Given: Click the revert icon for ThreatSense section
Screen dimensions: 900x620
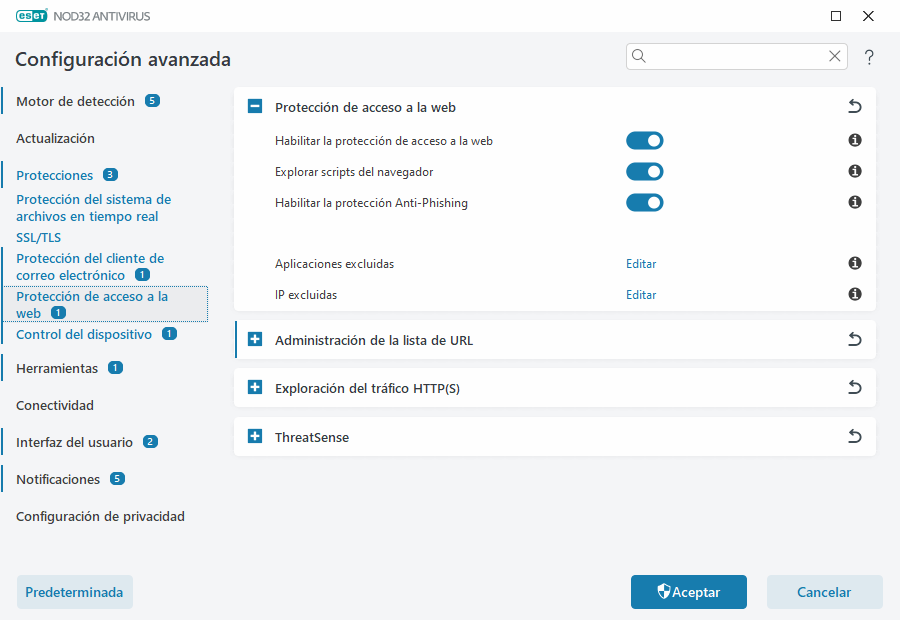Looking at the screenshot, I should [x=854, y=436].
